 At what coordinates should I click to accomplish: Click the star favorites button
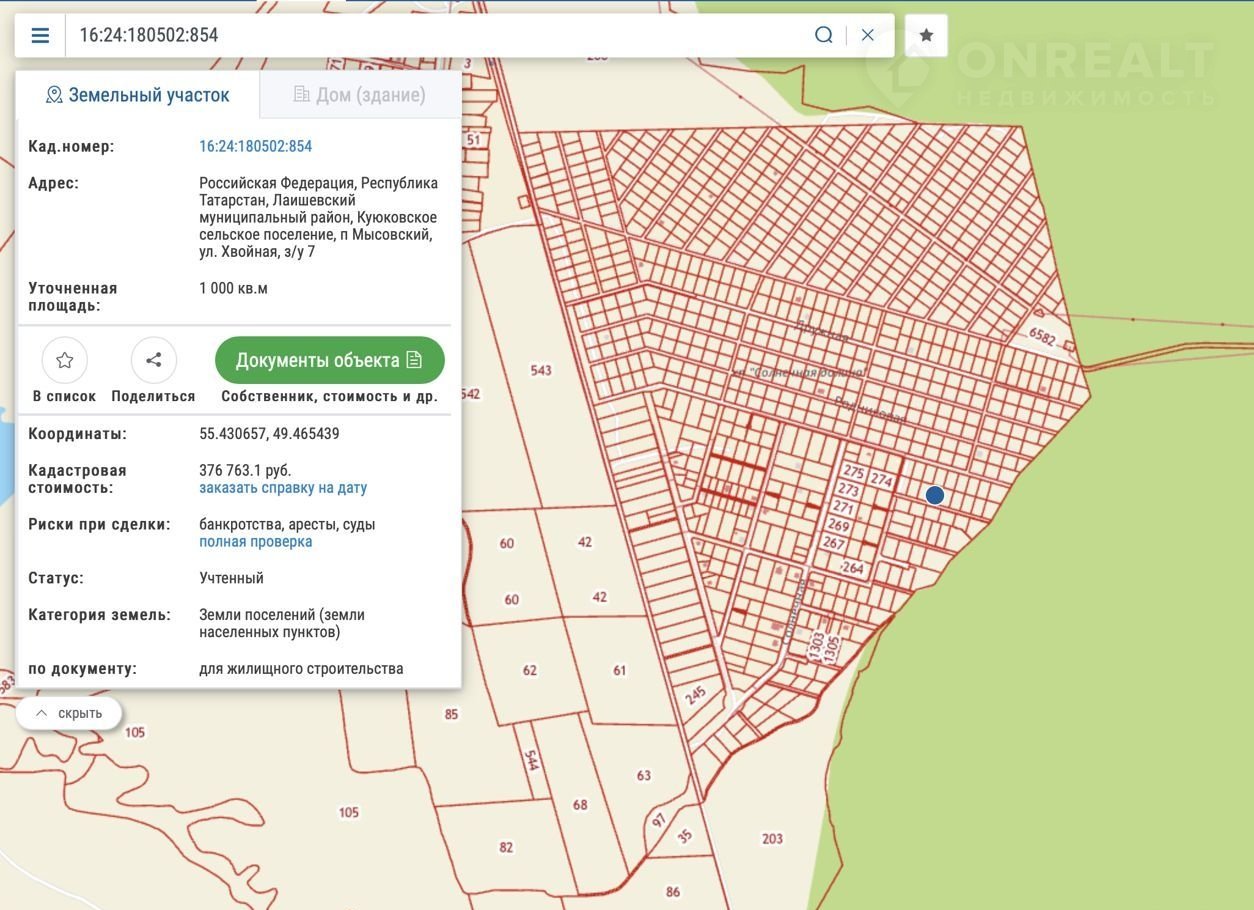pos(926,36)
